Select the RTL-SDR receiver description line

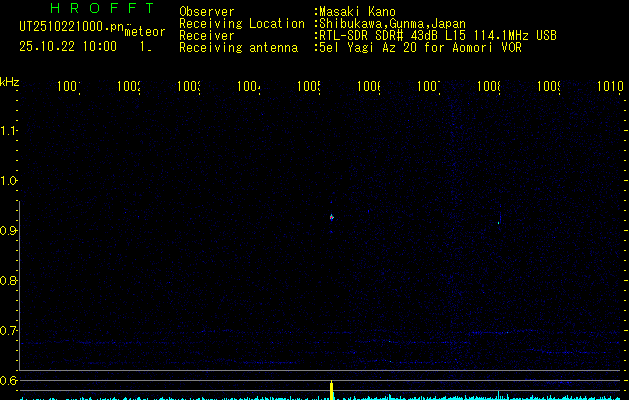pos(438,36)
